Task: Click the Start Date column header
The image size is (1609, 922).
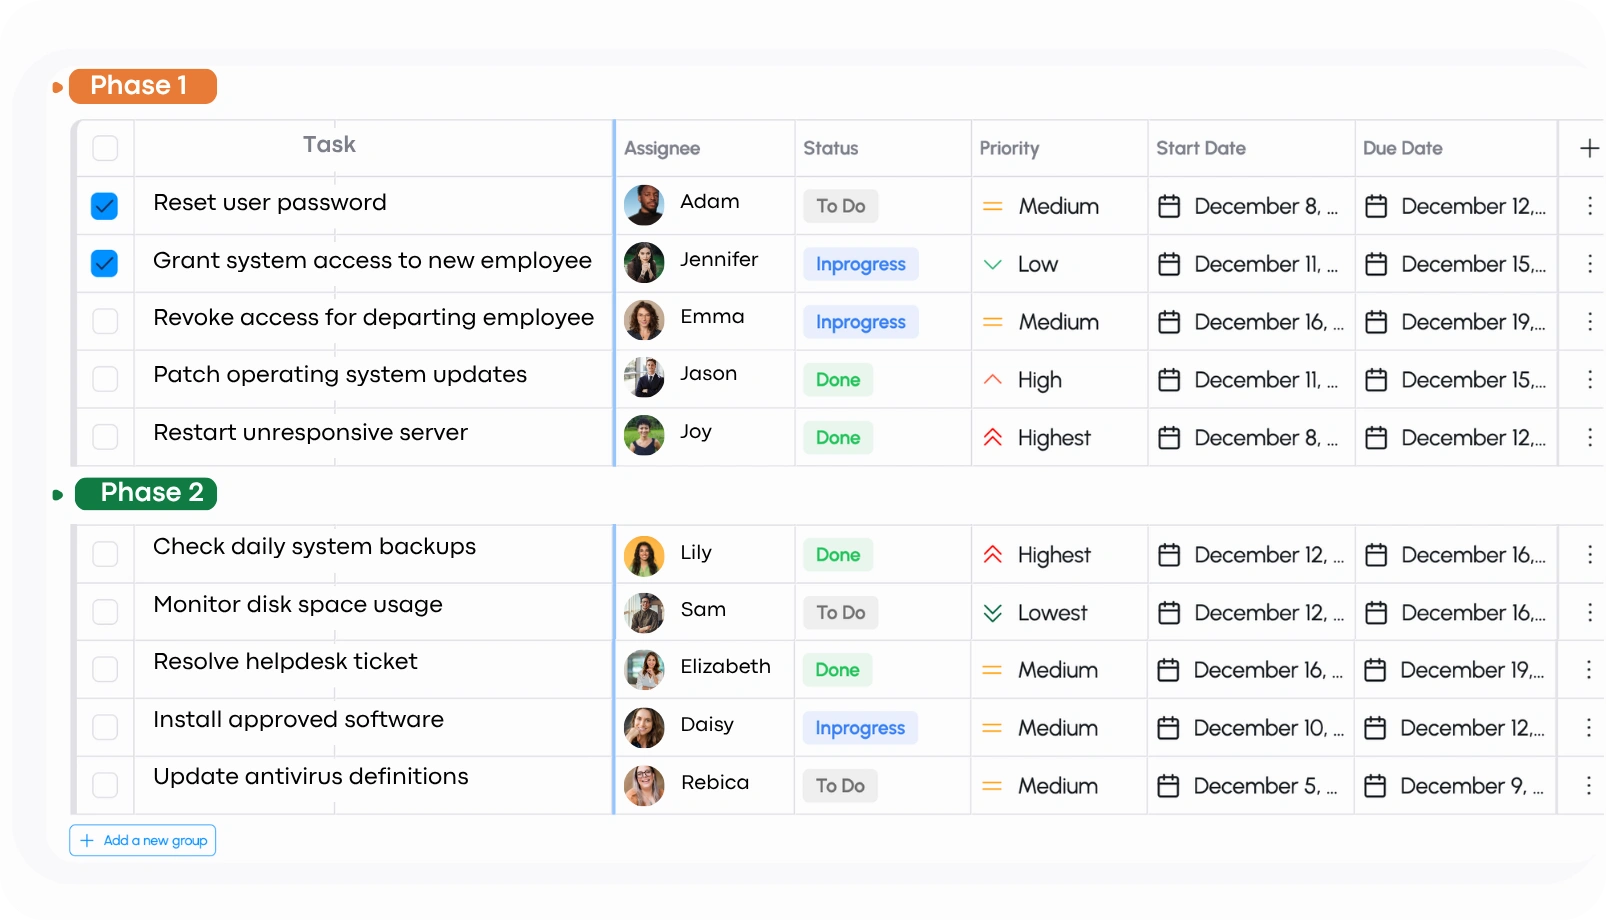Action: coord(1201,148)
